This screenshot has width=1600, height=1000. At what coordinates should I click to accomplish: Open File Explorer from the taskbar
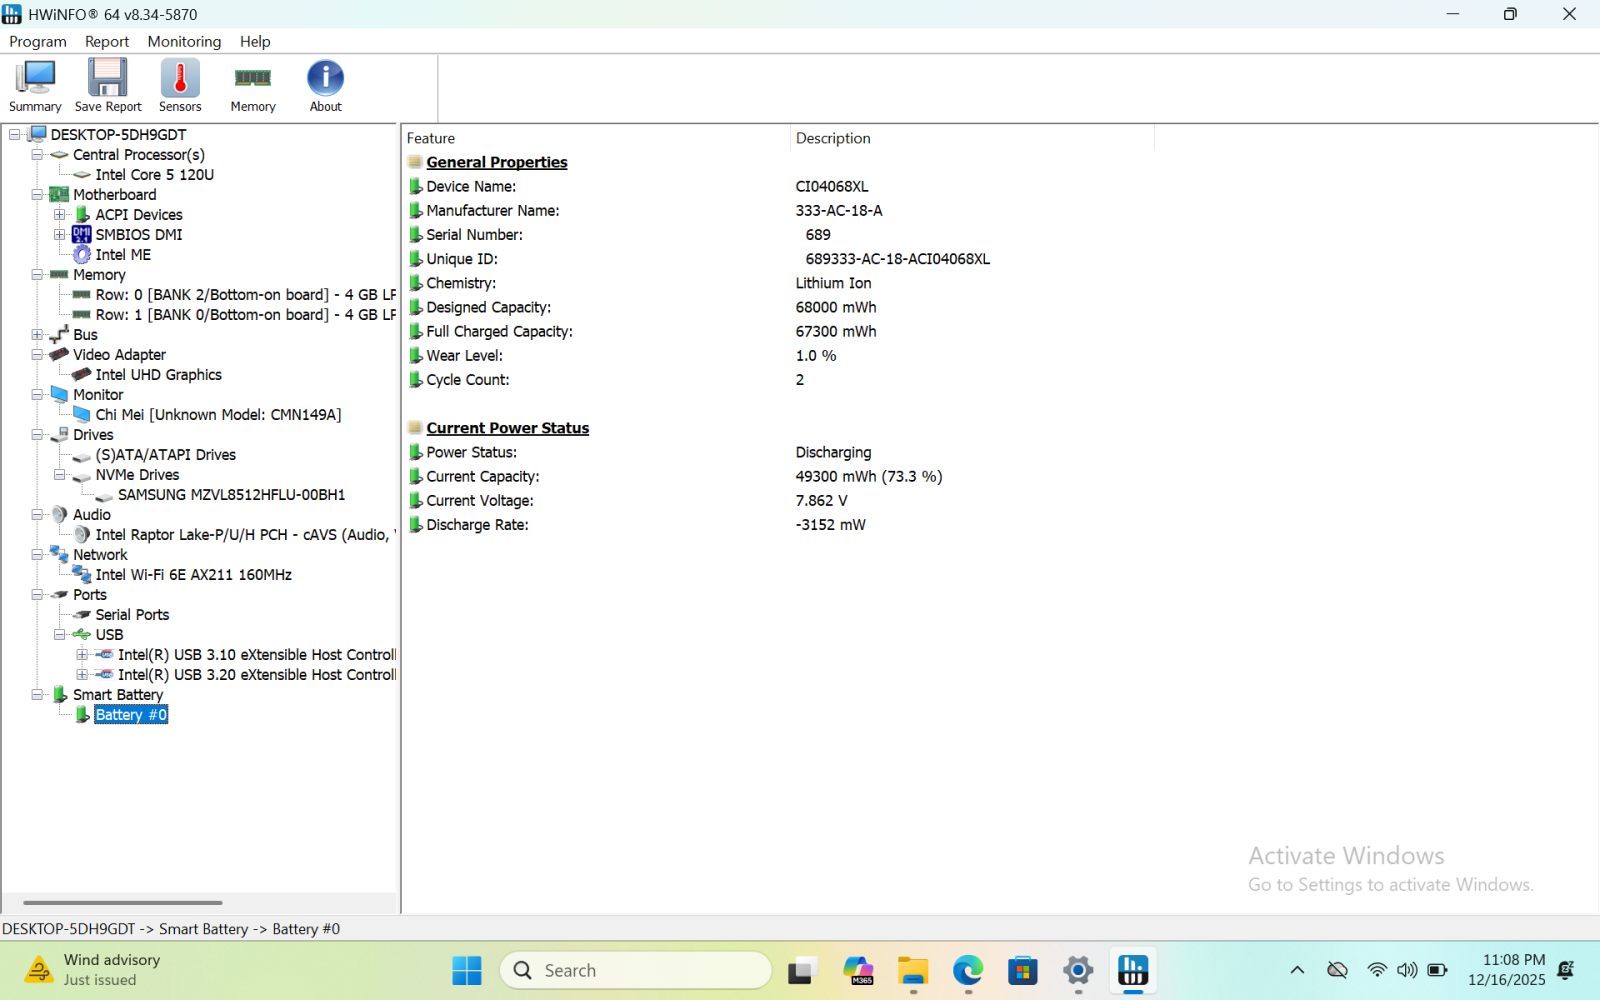(x=912, y=970)
